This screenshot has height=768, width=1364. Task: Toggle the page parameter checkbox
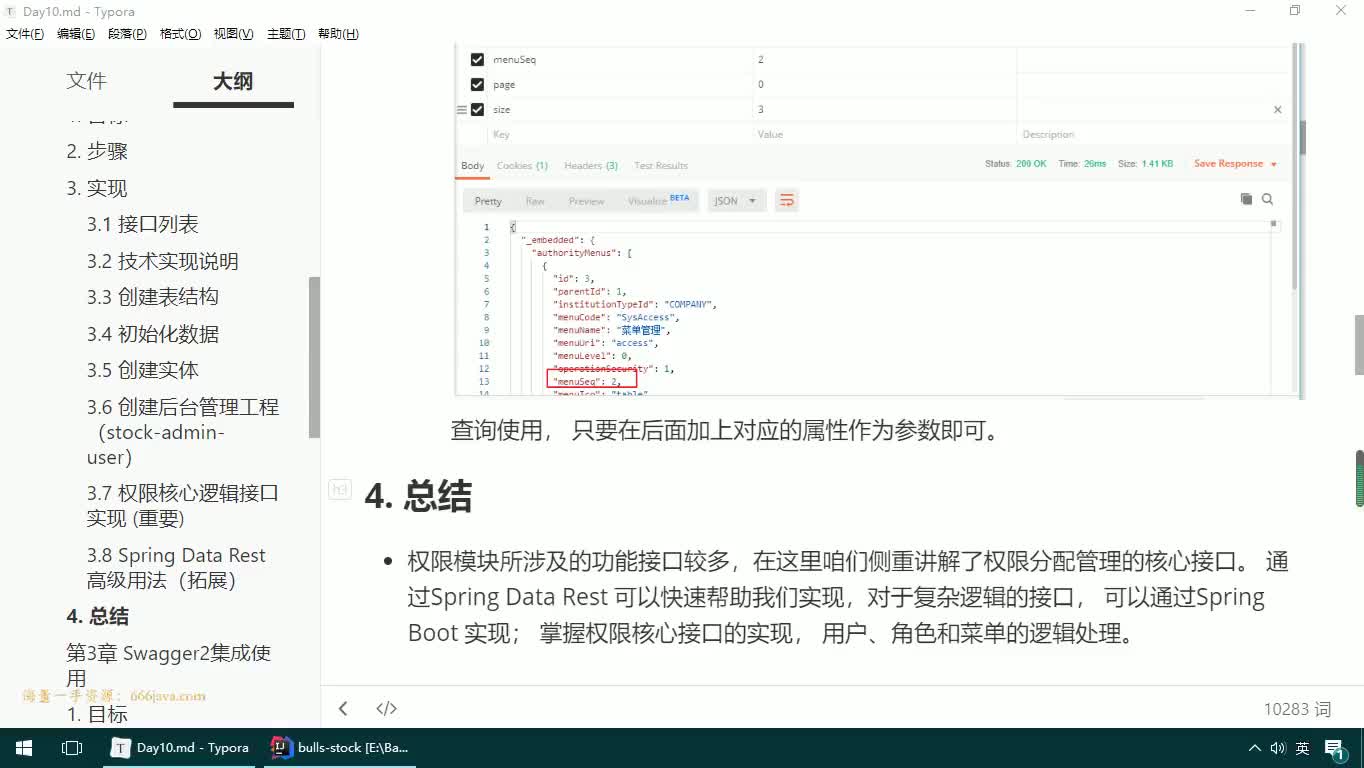pos(477,85)
